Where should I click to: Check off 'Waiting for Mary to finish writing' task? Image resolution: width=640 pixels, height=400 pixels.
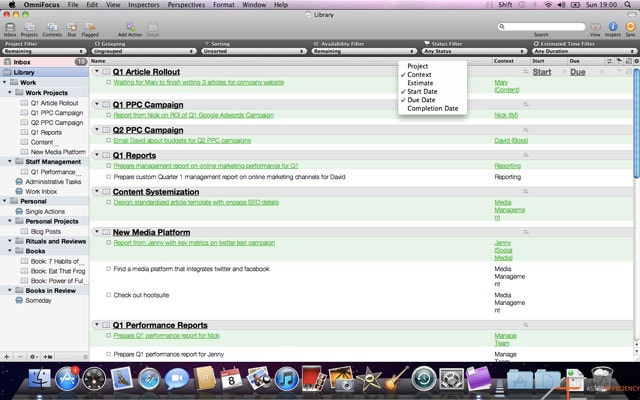109,82
